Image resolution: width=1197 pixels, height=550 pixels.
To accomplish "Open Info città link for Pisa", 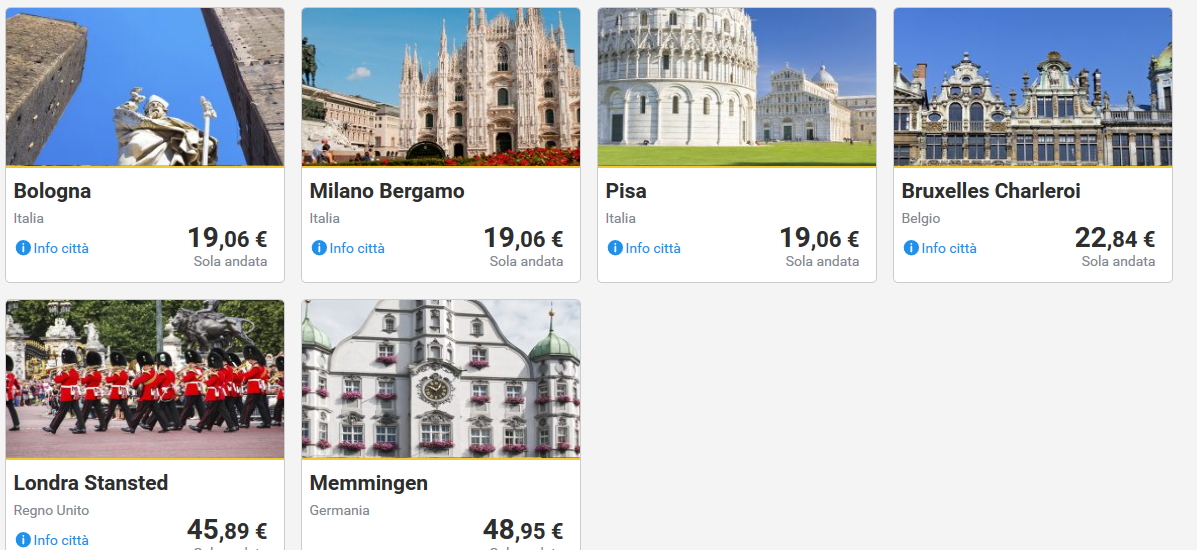I will (x=653, y=248).
